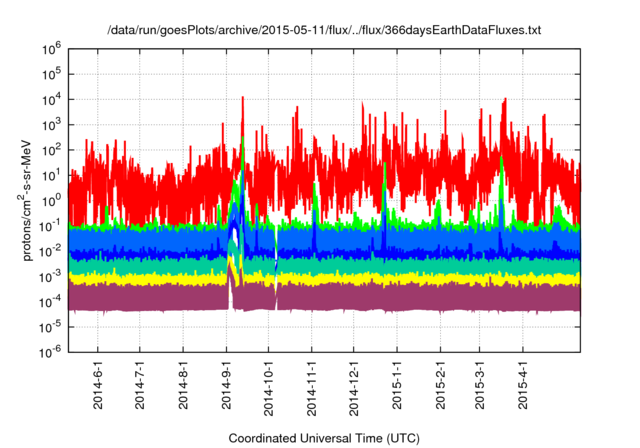The width and height of the screenshot is (640, 448).
Task: Click the 2014-9-1 date label
Action: [x=227, y=385]
